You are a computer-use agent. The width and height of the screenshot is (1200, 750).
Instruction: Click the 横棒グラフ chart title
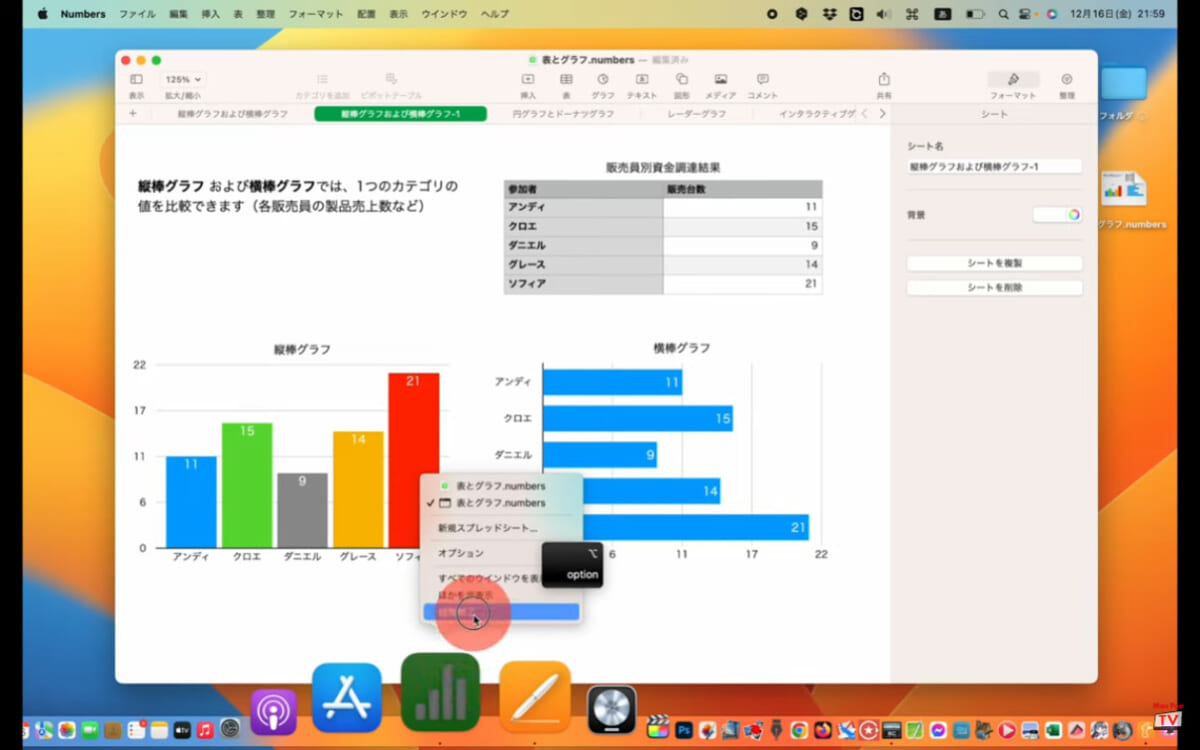tap(682, 348)
